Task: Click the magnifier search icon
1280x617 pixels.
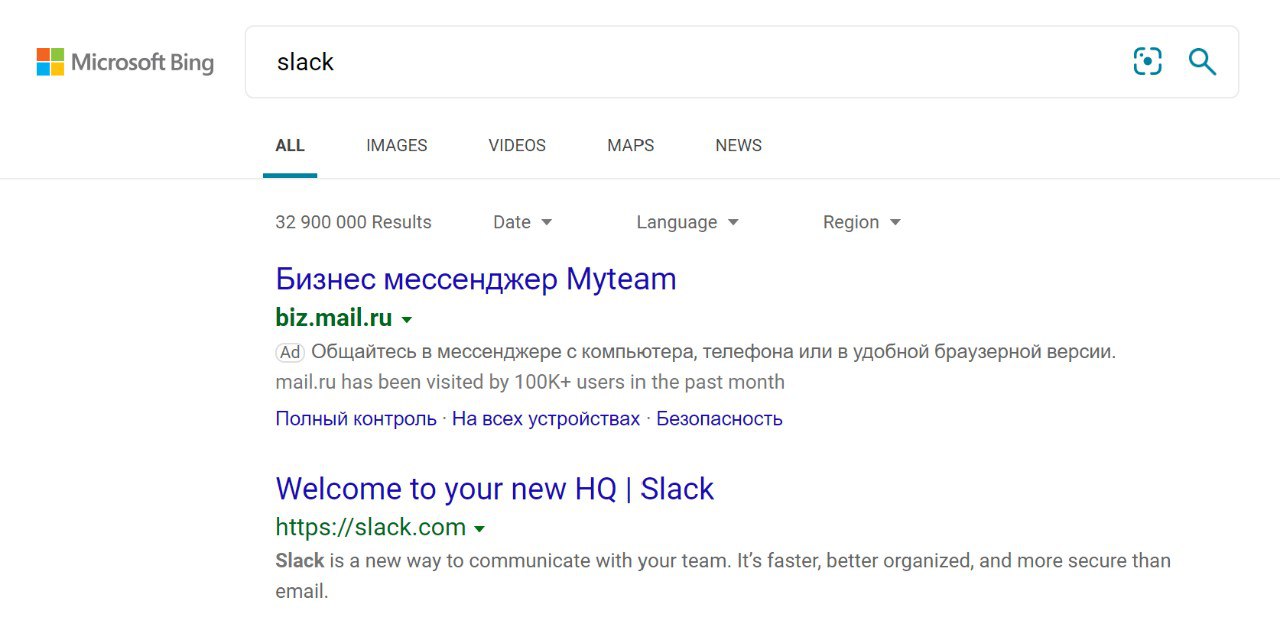Action: point(1202,61)
